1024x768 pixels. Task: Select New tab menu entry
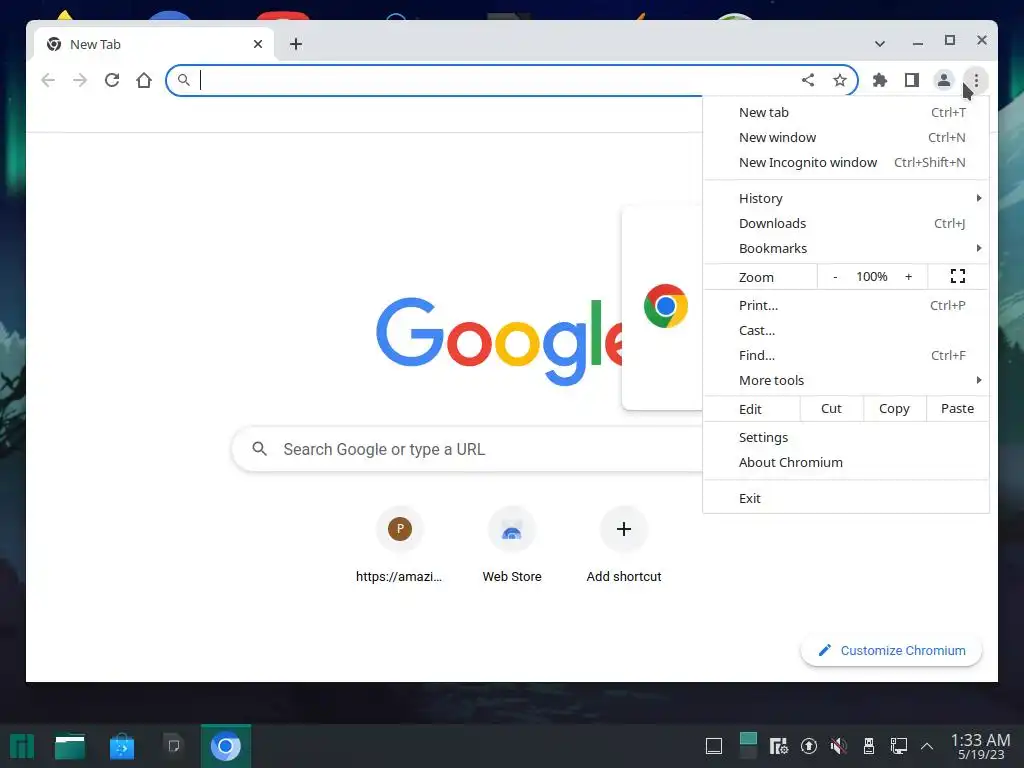coord(846,112)
